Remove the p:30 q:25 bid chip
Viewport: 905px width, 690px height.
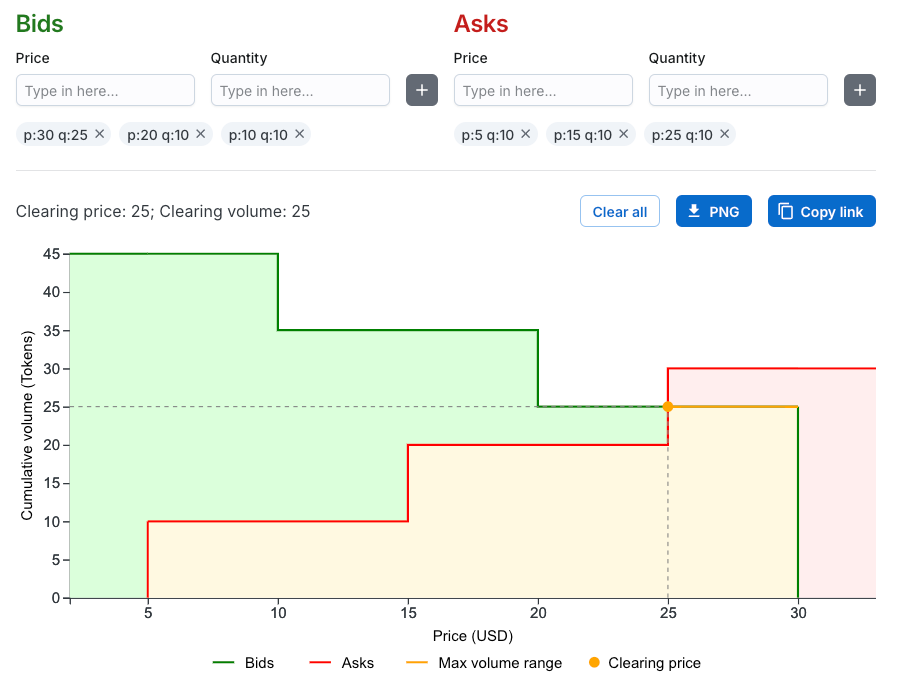click(x=100, y=134)
